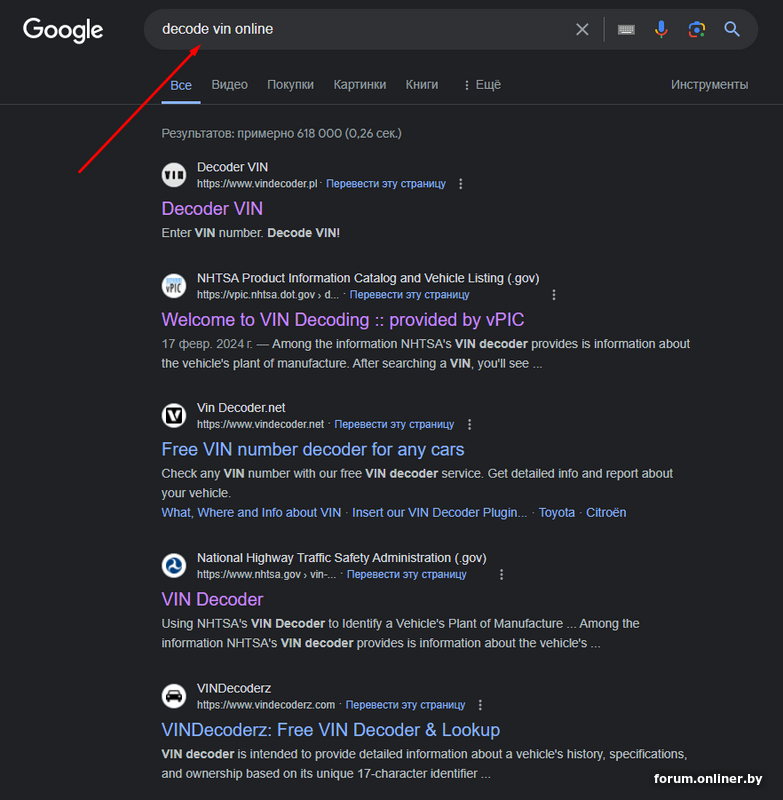The image size is (783, 800).
Task: Open Google Lens image search icon
Action: pos(696,29)
